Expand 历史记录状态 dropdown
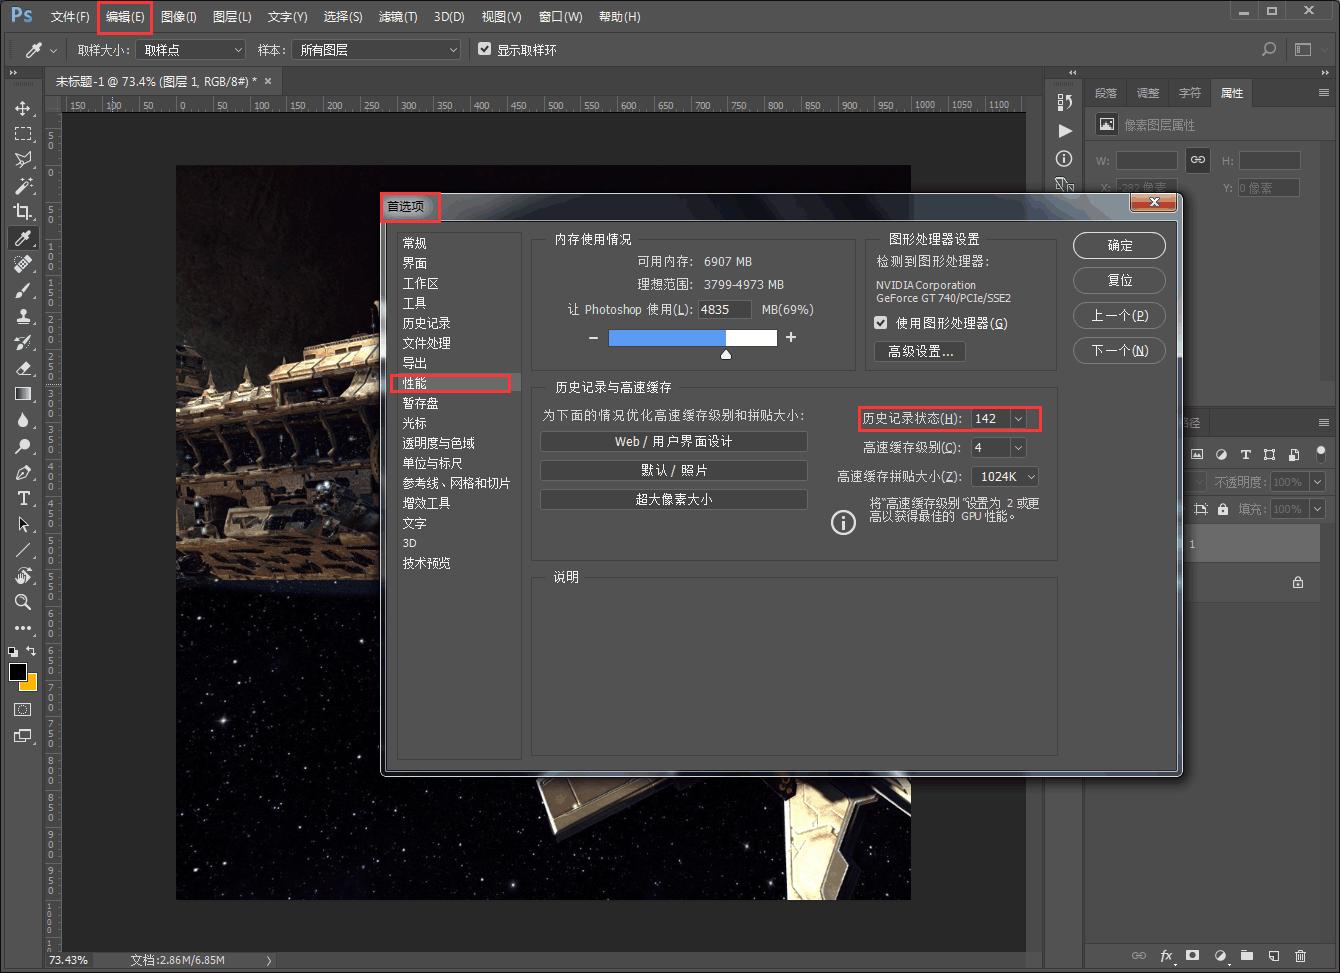Screen dimensions: 1340x973 click(1018, 419)
